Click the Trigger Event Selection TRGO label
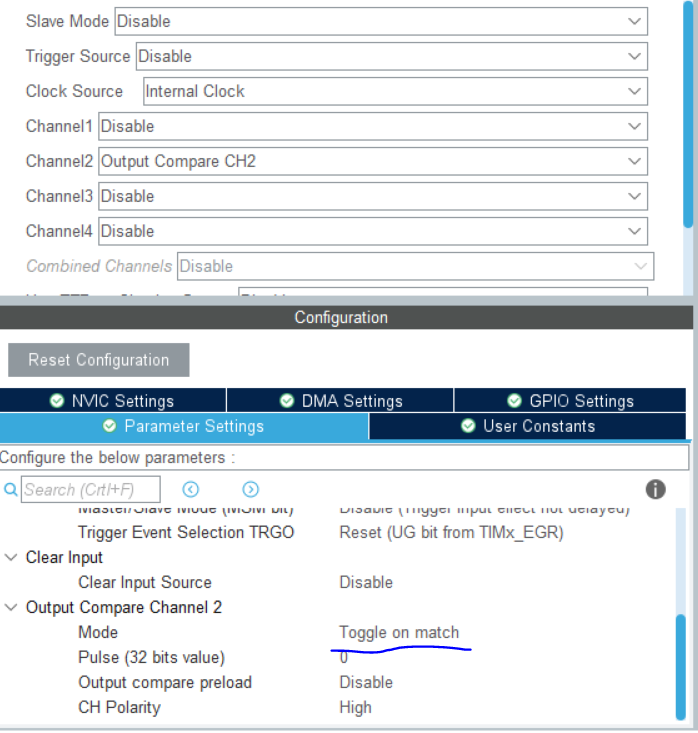The width and height of the screenshot is (698, 733). (186, 532)
